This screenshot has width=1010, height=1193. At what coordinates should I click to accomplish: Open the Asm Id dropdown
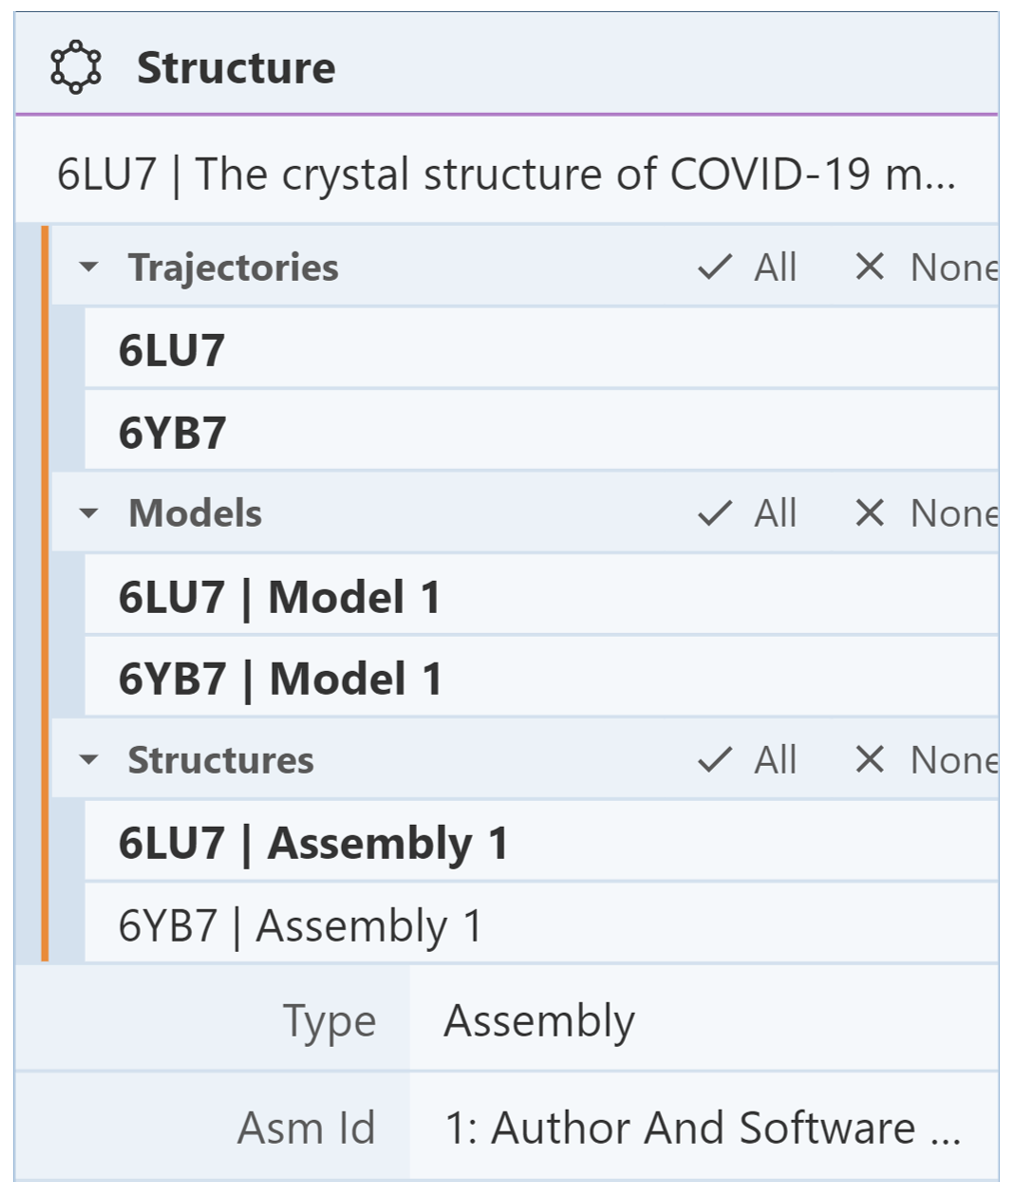(700, 1128)
